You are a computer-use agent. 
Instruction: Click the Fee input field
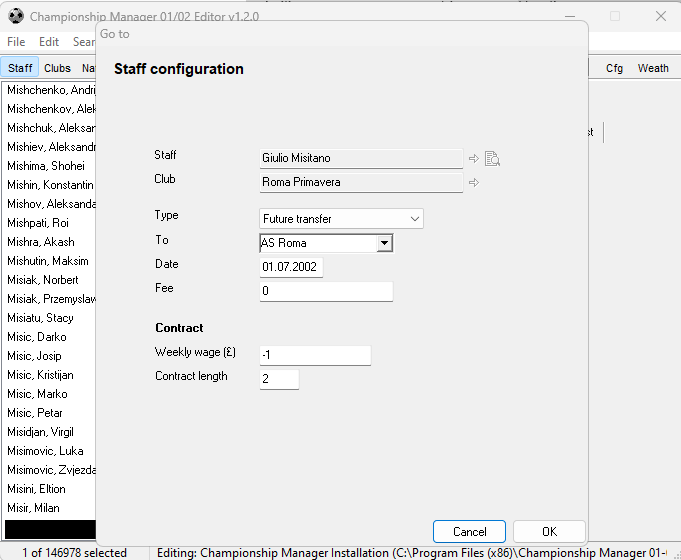tap(326, 291)
